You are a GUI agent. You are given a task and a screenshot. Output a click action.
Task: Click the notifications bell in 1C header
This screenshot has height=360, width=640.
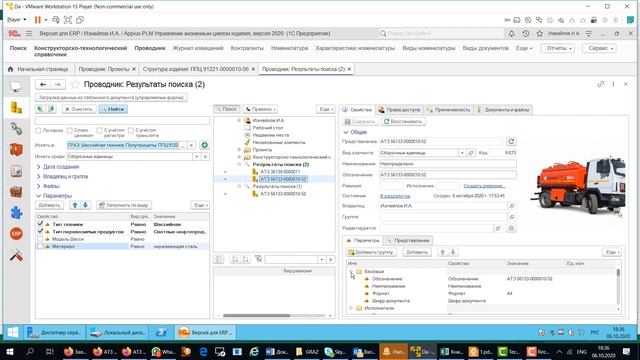pyautogui.click(x=511, y=33)
